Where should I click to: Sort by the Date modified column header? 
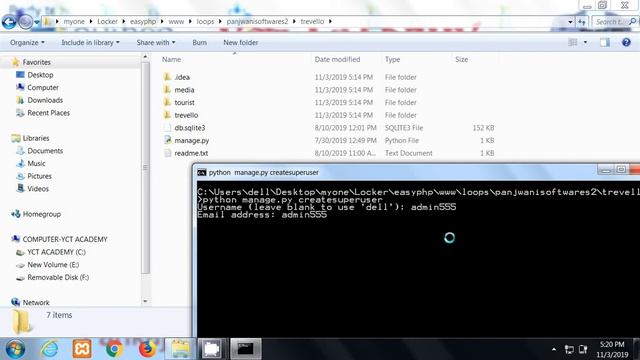click(337, 59)
